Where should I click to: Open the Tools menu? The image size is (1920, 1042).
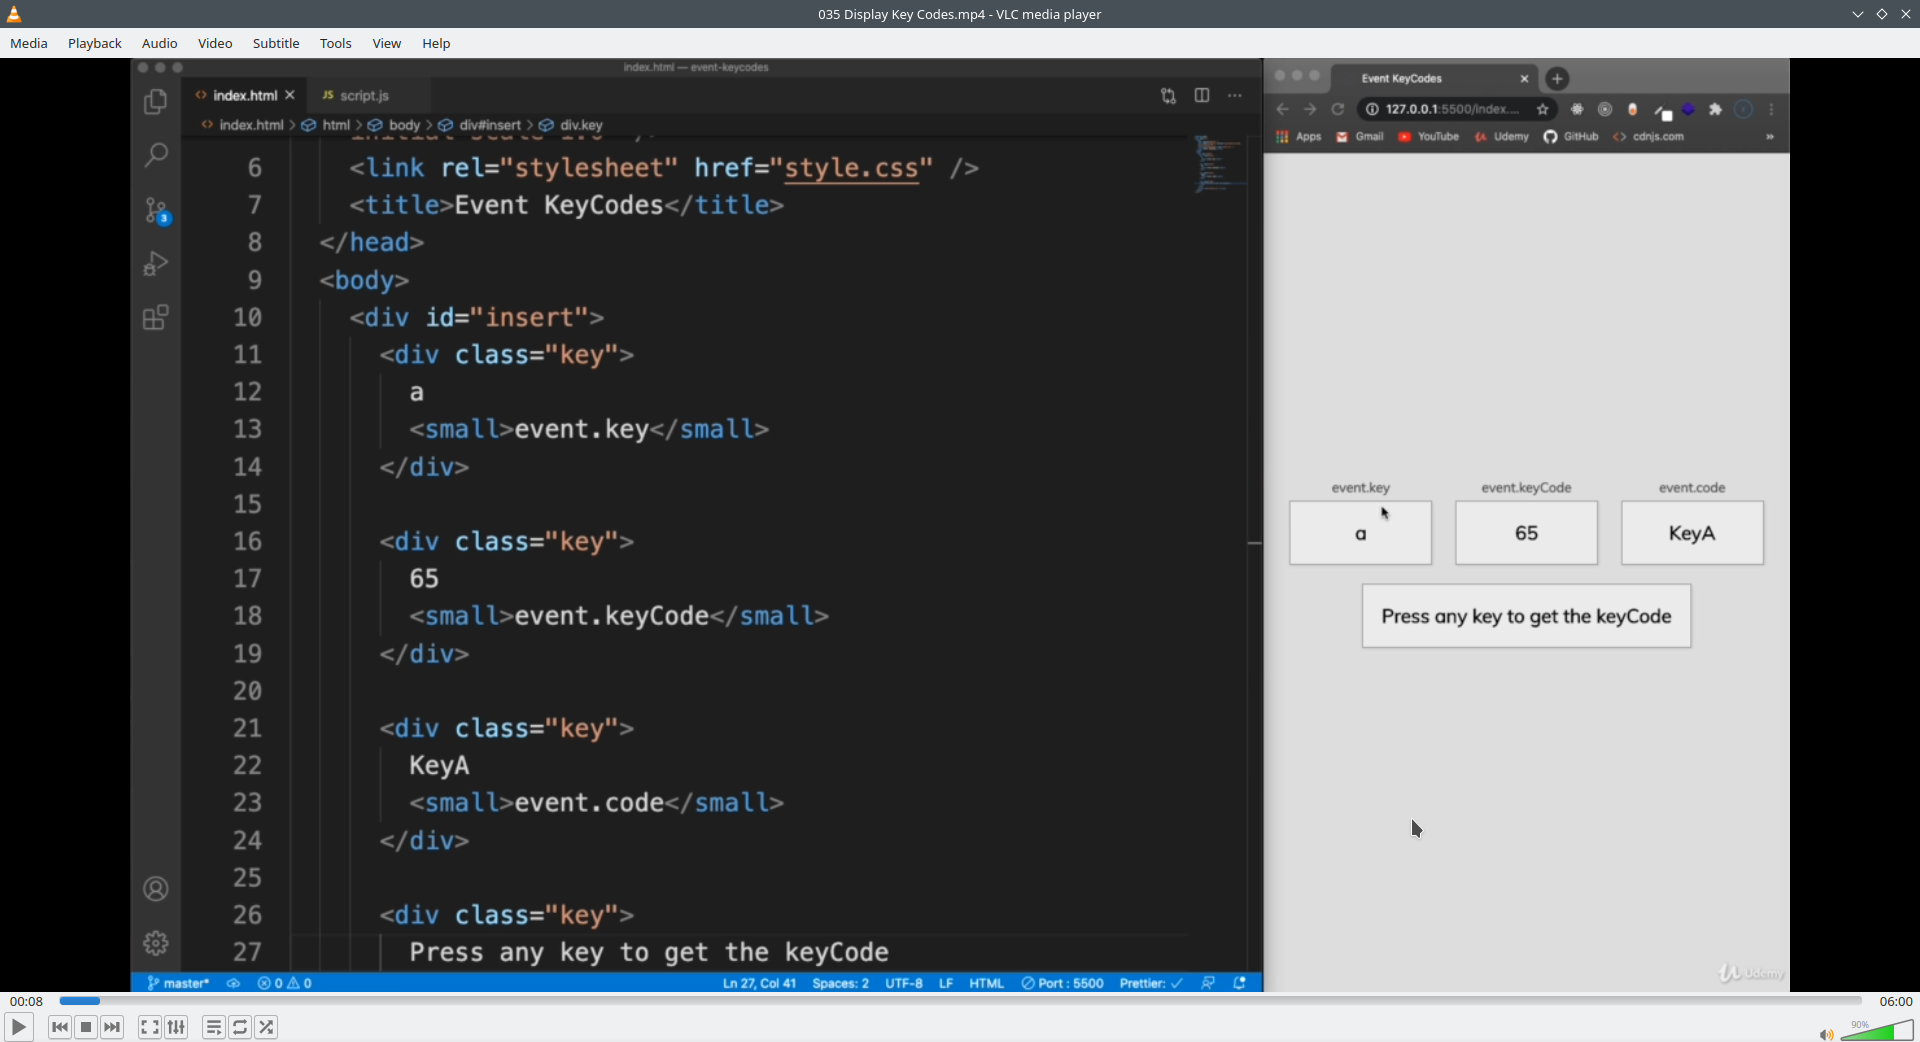[336, 43]
